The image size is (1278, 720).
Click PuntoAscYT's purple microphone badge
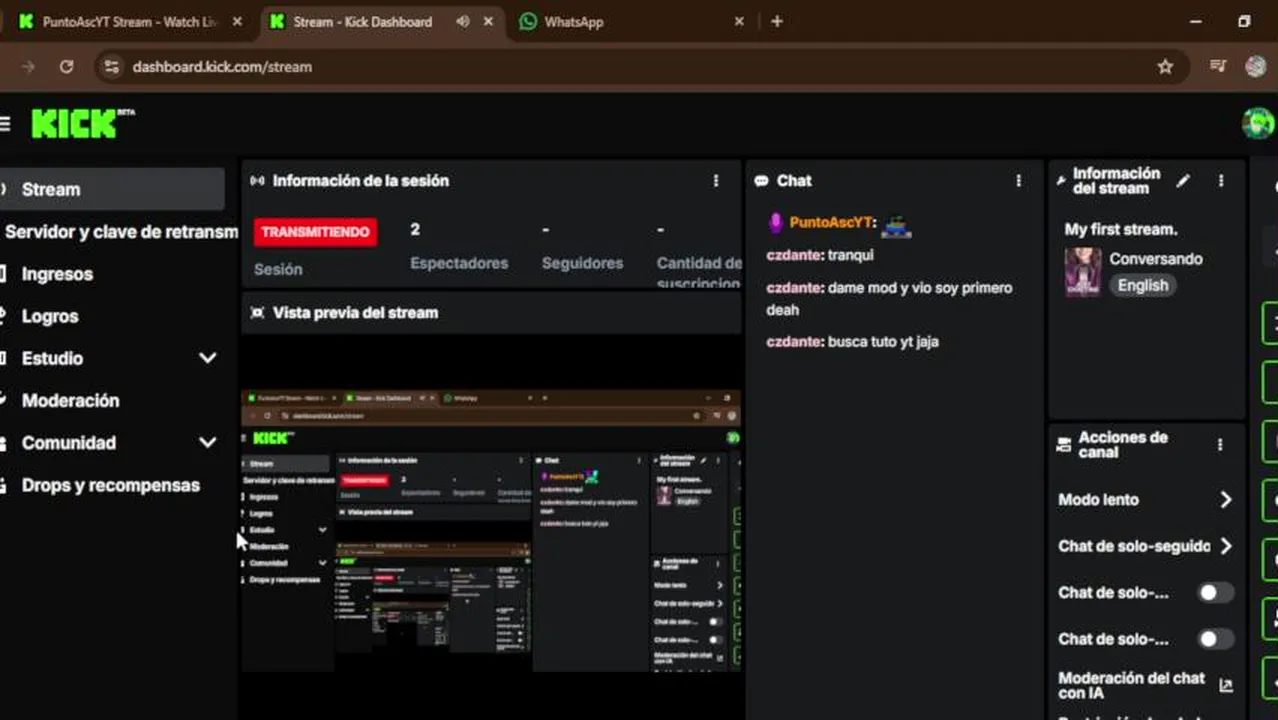(775, 223)
